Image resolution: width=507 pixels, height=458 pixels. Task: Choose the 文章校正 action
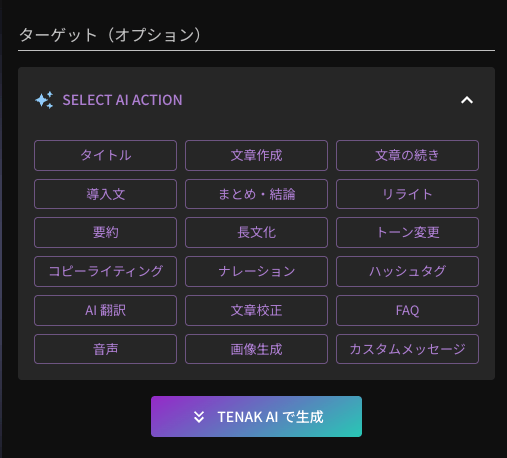point(256,310)
